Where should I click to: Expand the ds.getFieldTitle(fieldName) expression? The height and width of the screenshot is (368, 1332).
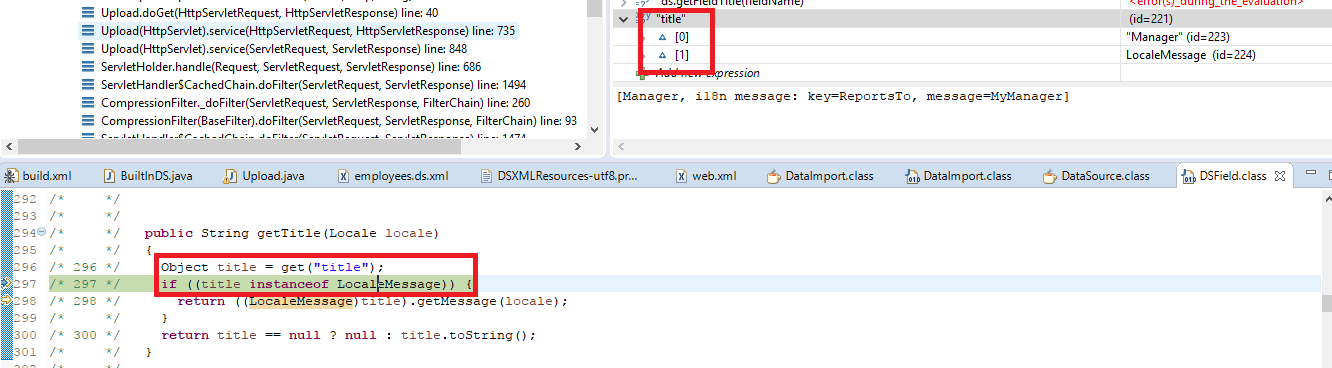(x=624, y=3)
